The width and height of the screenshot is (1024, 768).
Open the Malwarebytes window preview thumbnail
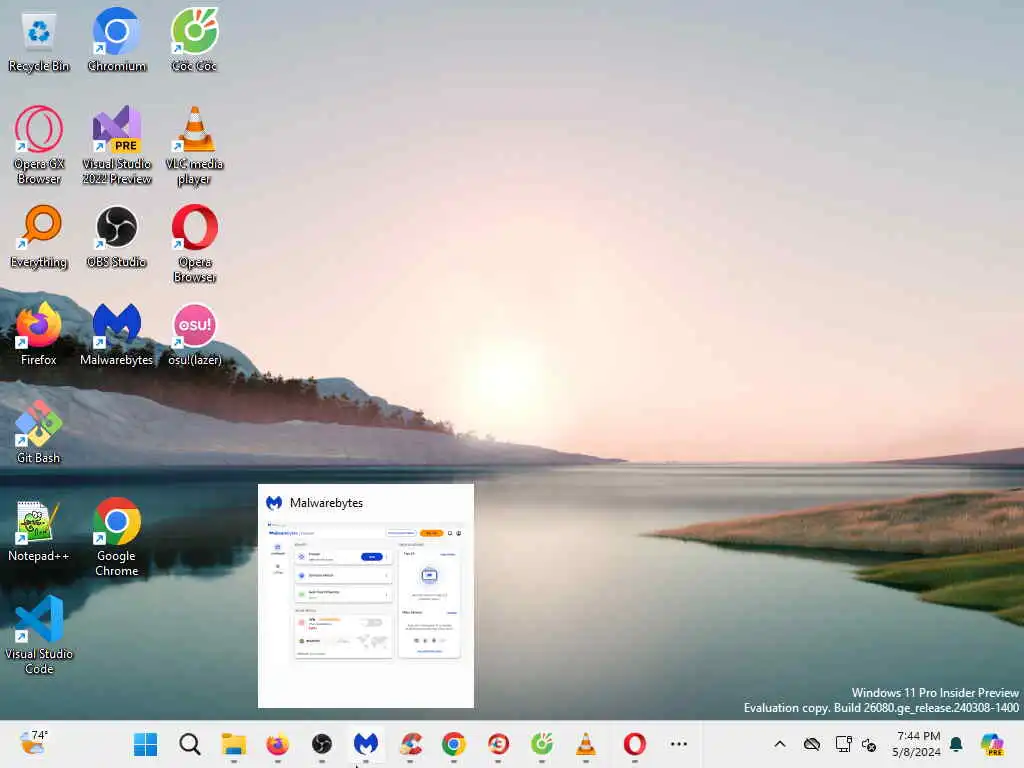coord(366,596)
